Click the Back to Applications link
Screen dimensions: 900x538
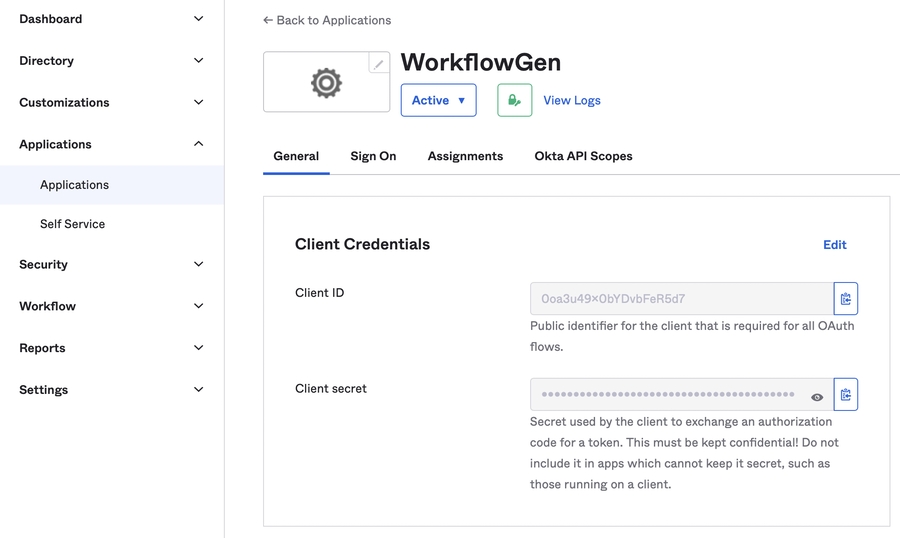pos(327,20)
